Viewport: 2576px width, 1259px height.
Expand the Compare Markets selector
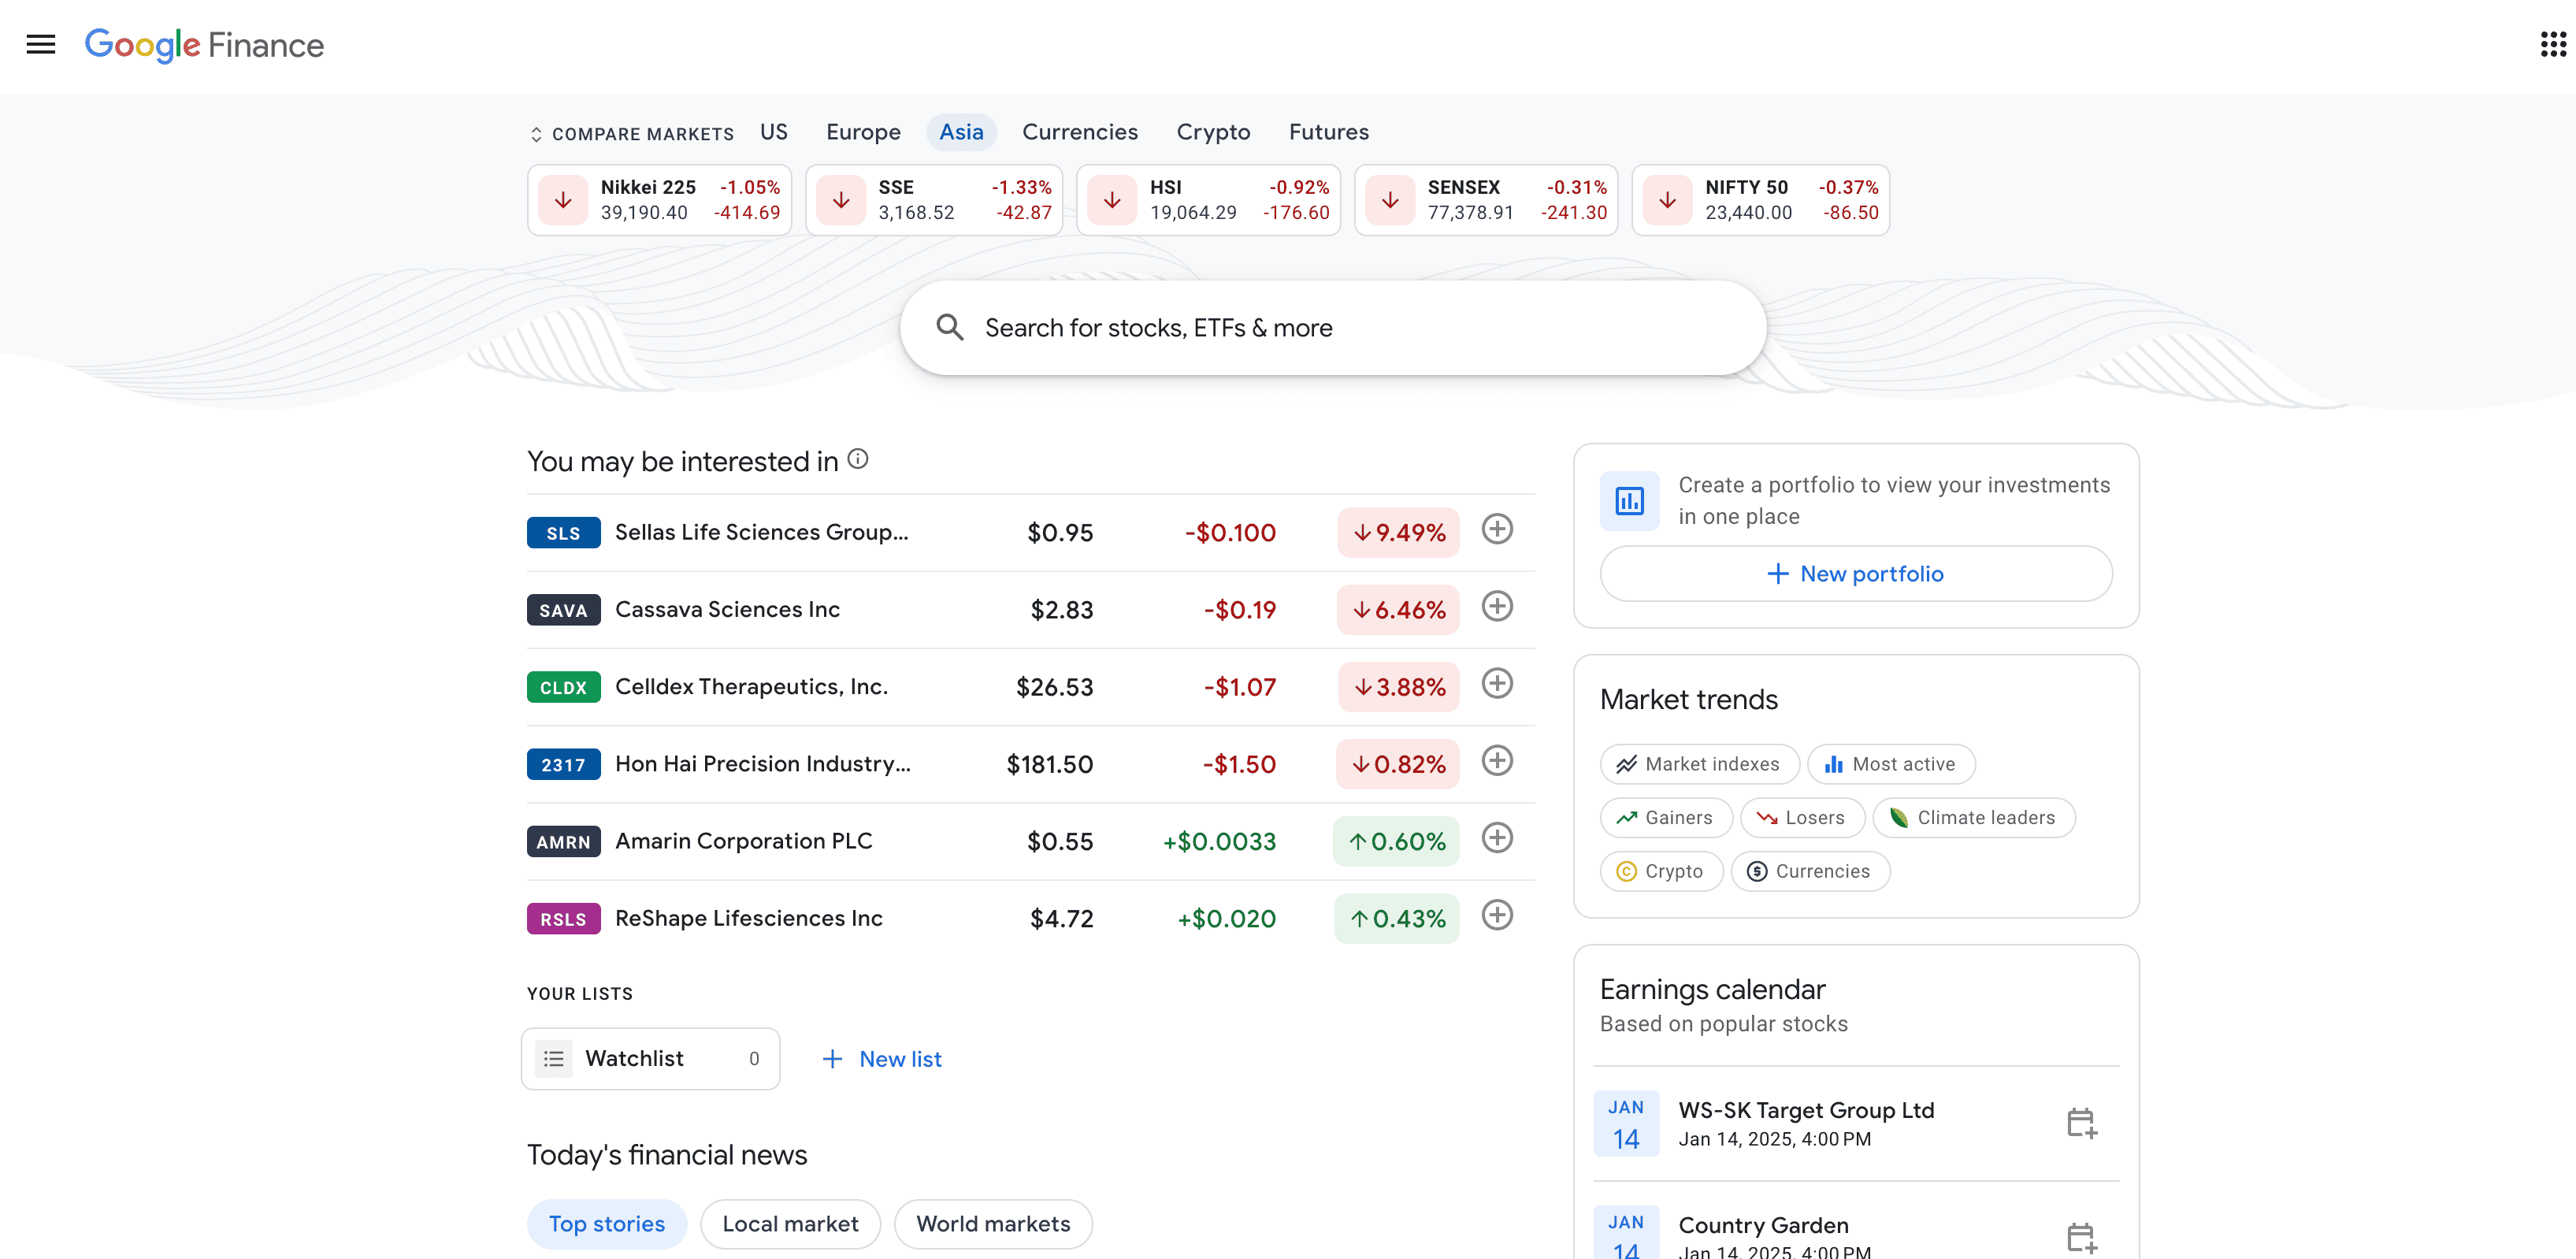click(632, 134)
